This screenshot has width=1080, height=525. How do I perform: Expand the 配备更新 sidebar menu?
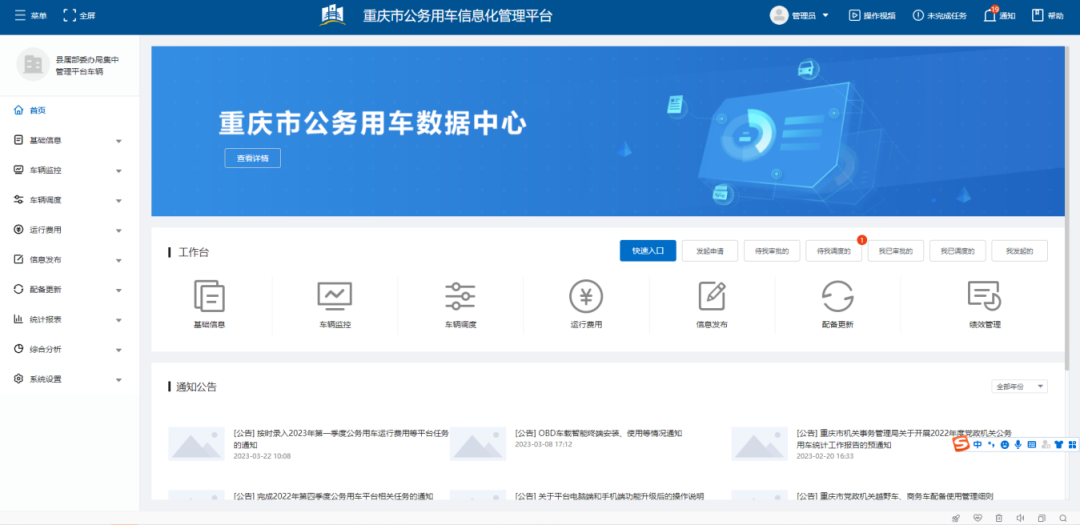[70, 289]
